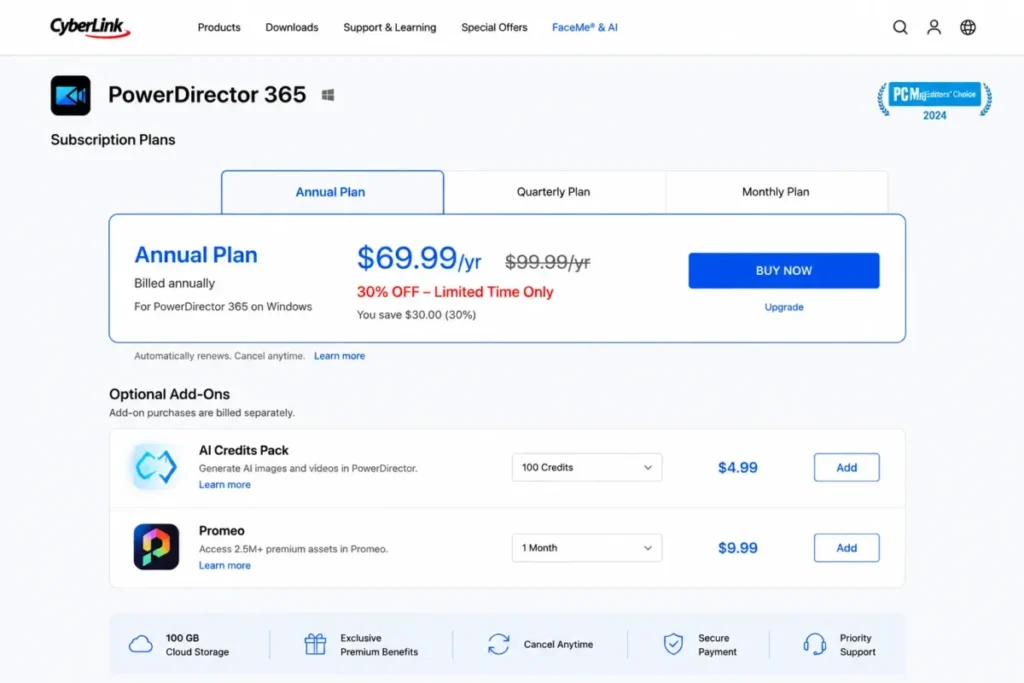Open the Support & Learning menu
The image size is (1024, 683).
coord(390,27)
